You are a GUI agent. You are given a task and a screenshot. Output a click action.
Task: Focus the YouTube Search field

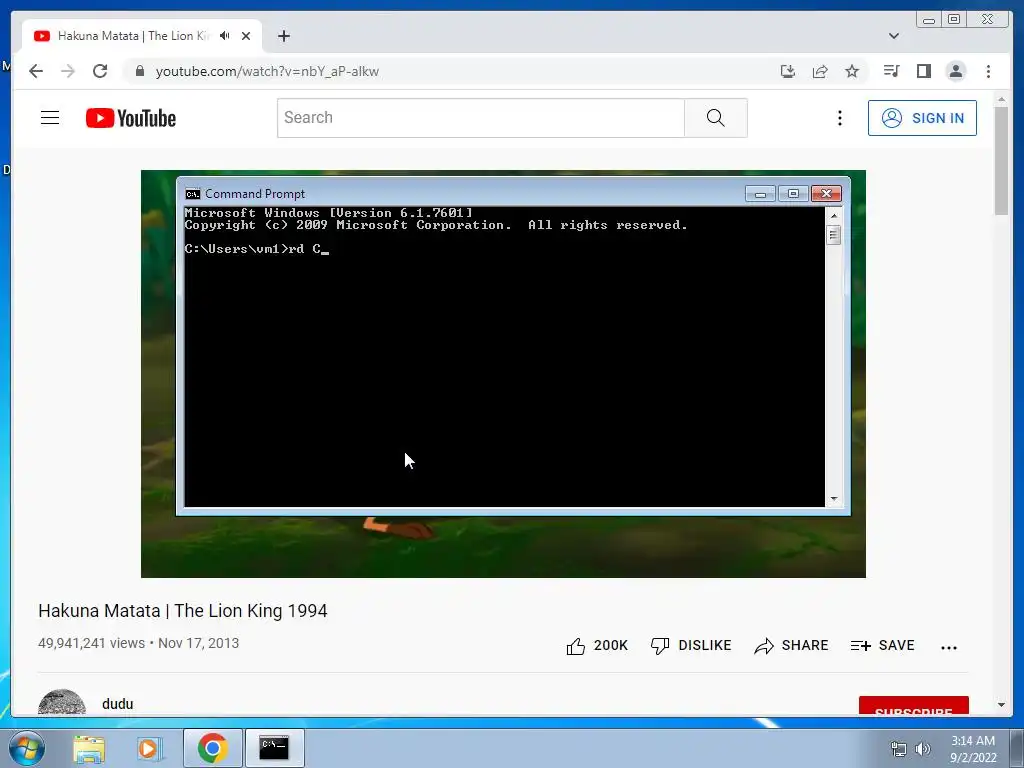pyautogui.click(x=481, y=118)
